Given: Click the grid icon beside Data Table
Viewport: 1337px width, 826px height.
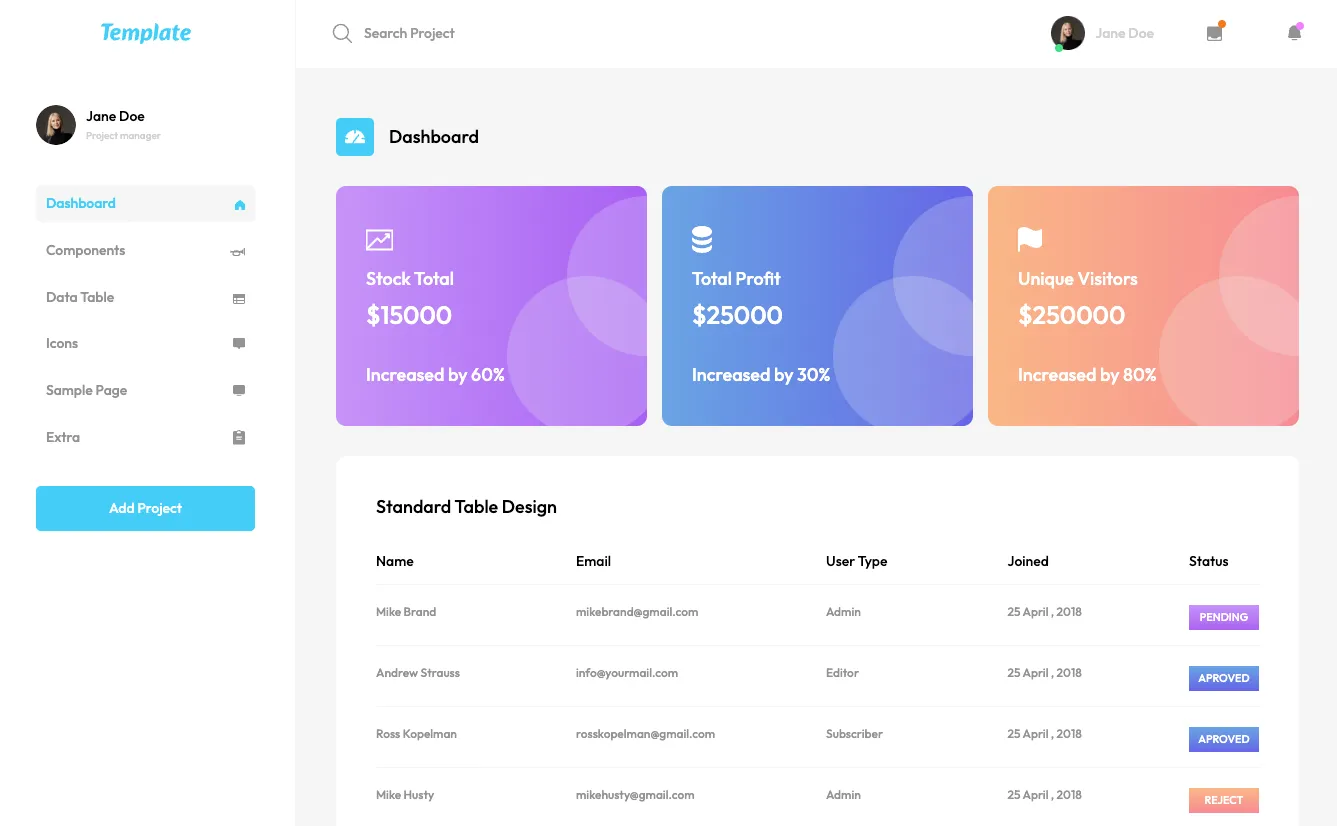Looking at the screenshot, I should pyautogui.click(x=238, y=297).
